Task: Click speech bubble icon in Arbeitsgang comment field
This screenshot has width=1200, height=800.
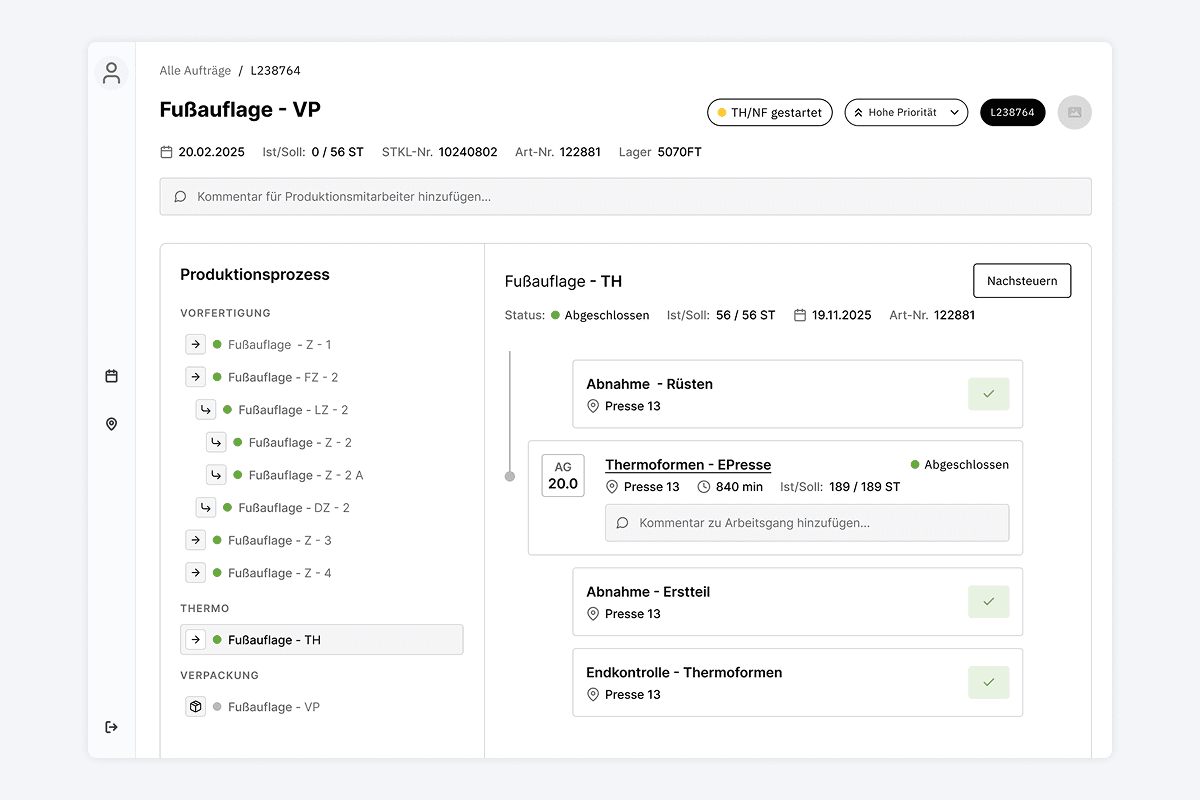Action: [622, 523]
